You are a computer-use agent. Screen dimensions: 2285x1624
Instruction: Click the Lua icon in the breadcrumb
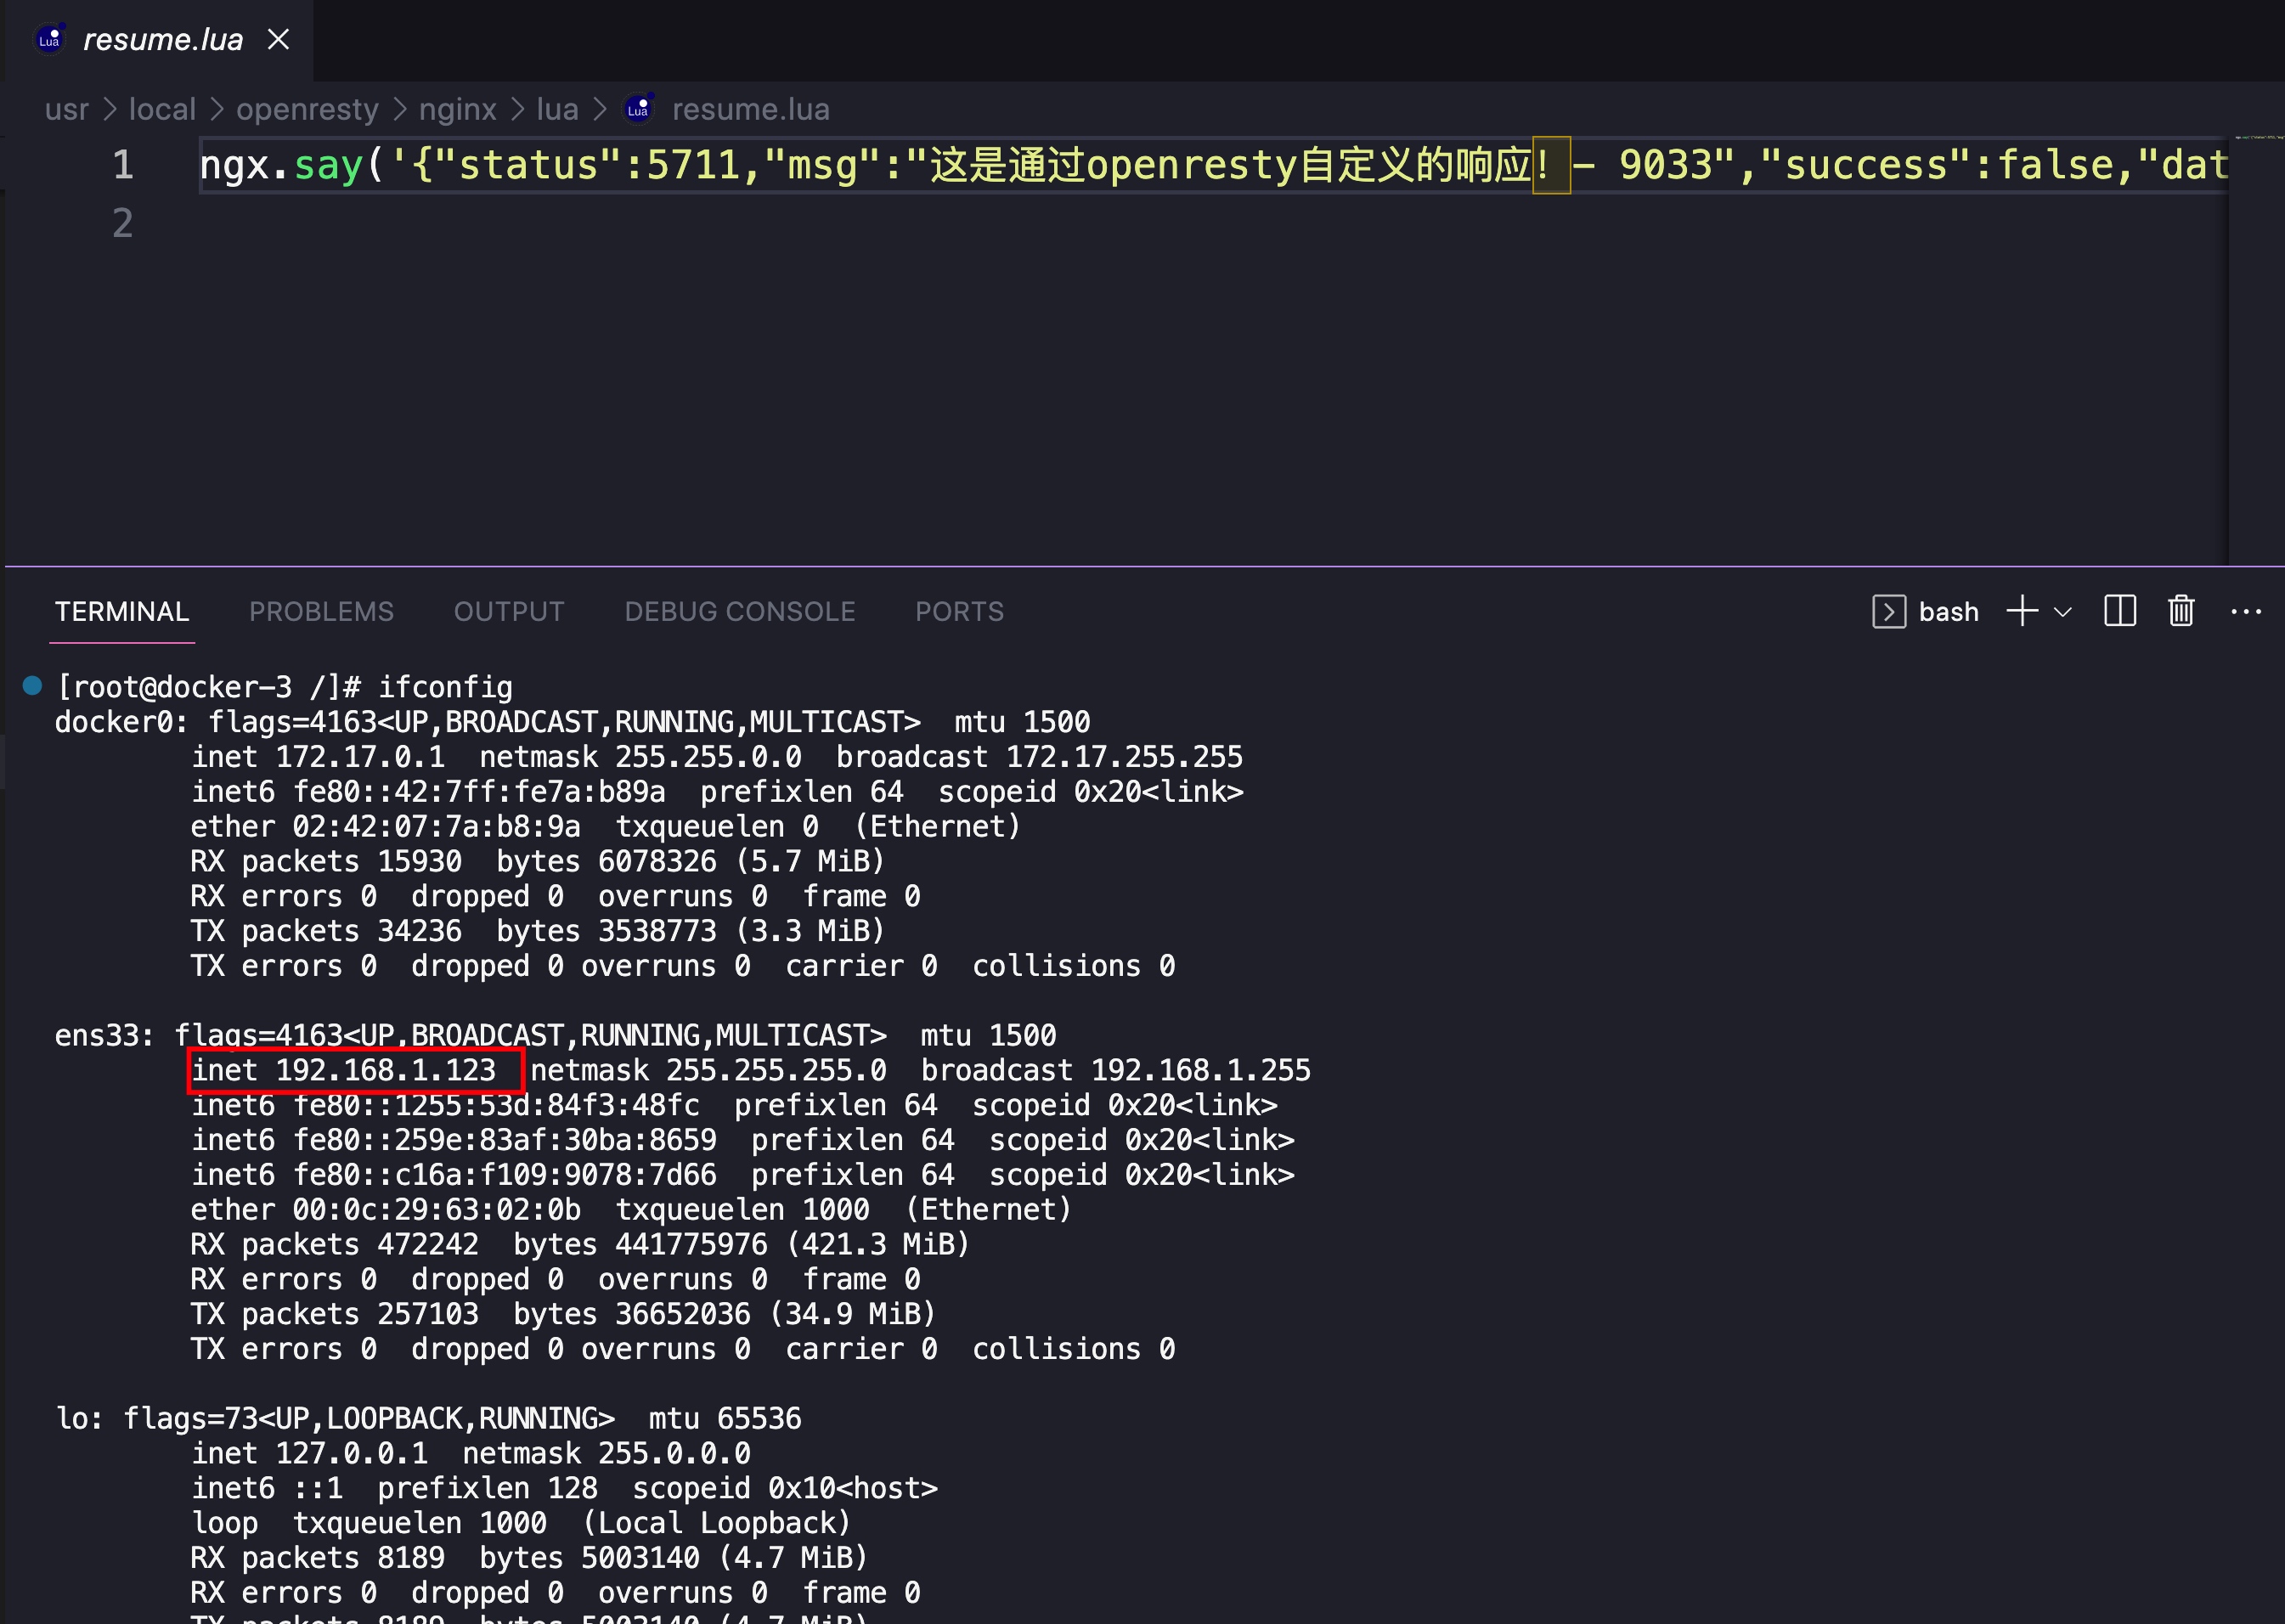click(x=639, y=108)
